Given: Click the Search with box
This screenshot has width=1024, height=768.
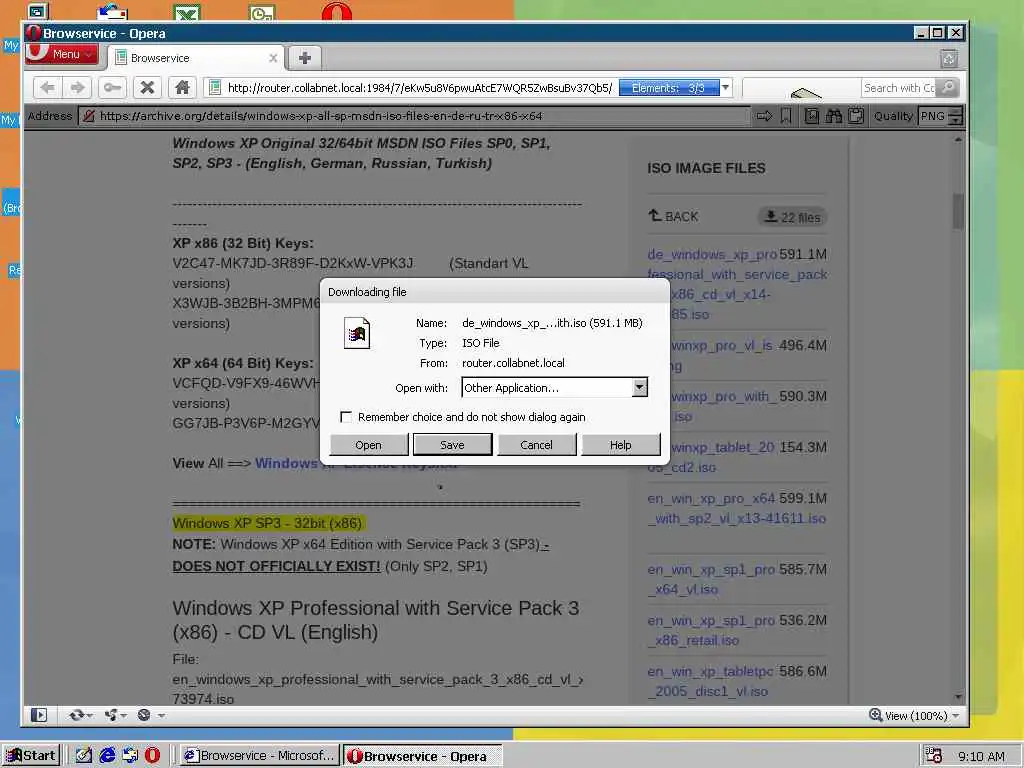Looking at the screenshot, I should (x=899, y=88).
